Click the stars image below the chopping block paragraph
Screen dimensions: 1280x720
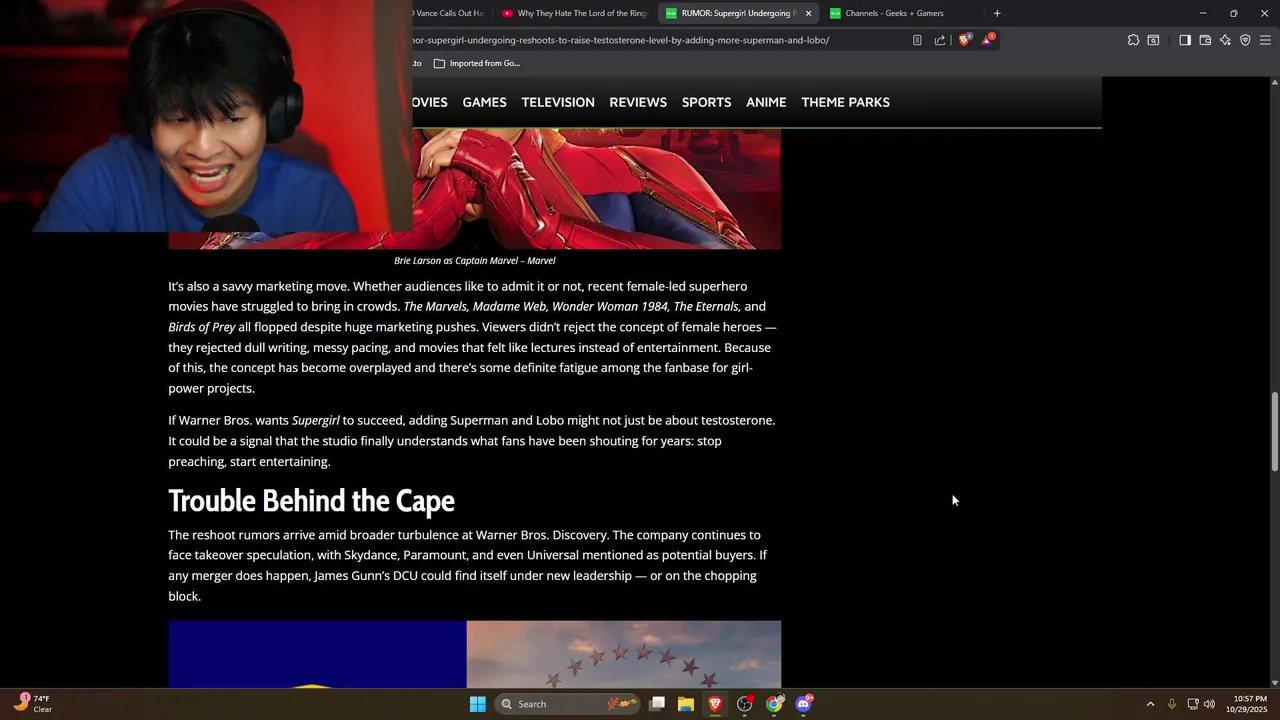click(623, 654)
